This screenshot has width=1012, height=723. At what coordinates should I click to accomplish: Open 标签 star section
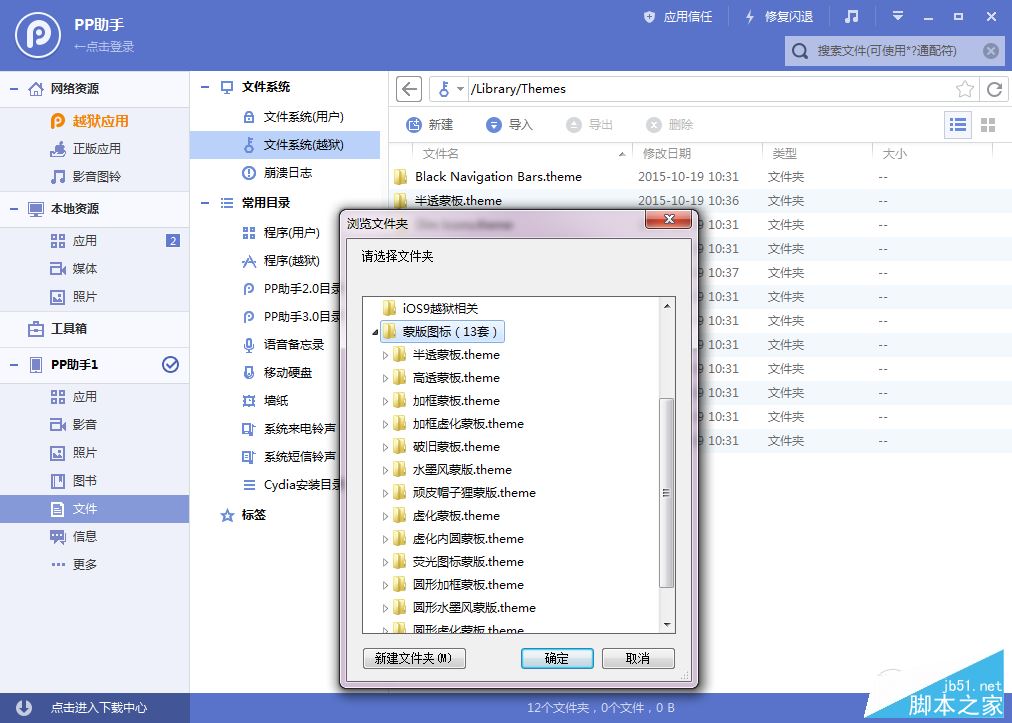pos(243,514)
